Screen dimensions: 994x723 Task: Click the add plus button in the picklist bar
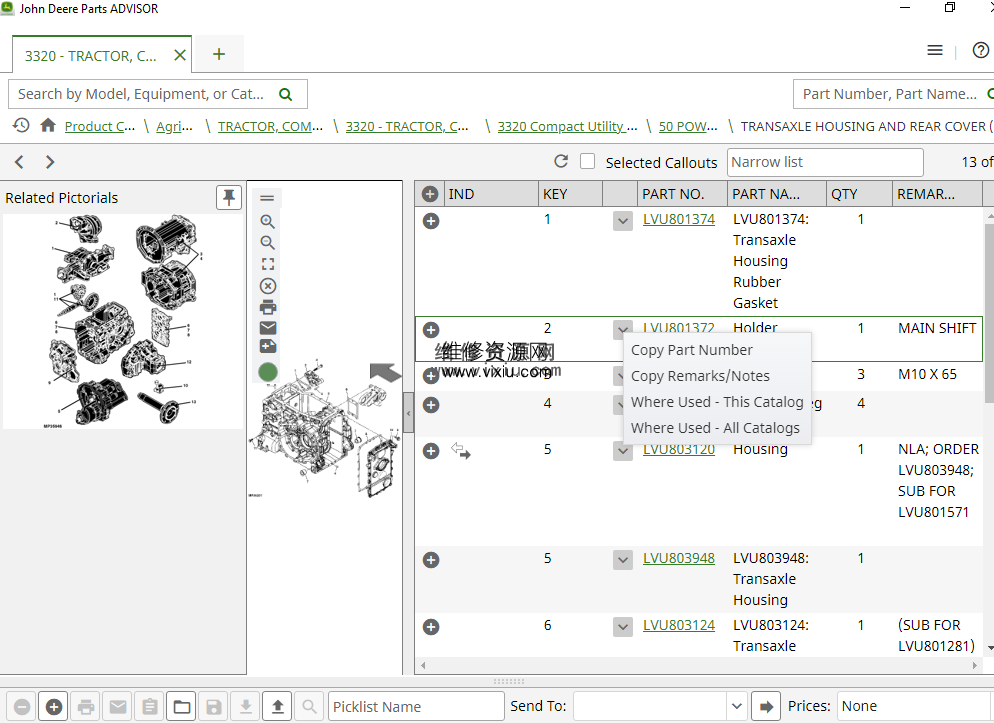click(54, 707)
